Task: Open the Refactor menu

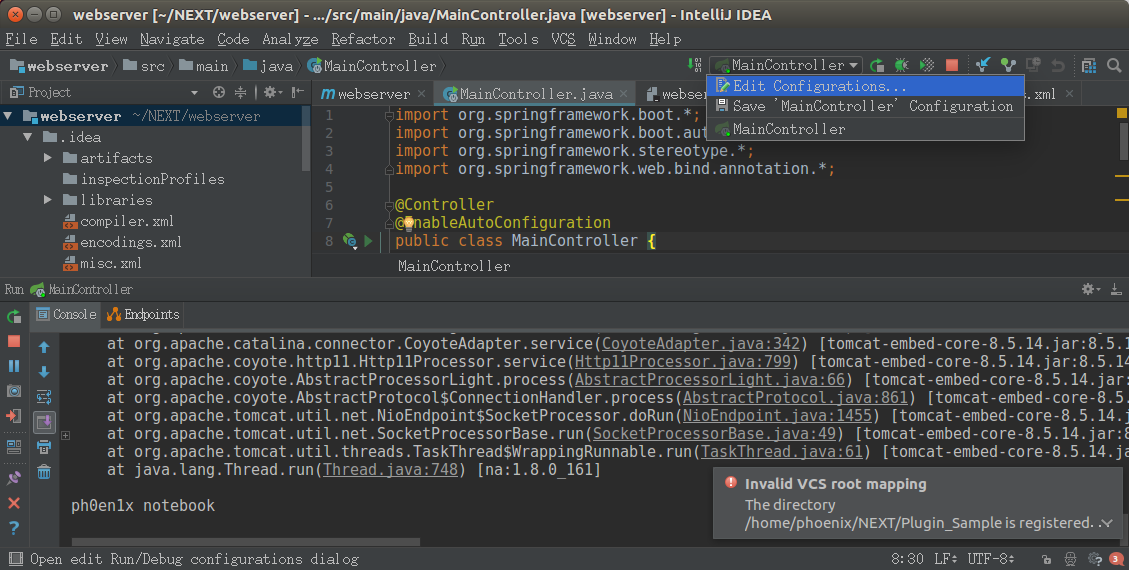Action: (363, 39)
